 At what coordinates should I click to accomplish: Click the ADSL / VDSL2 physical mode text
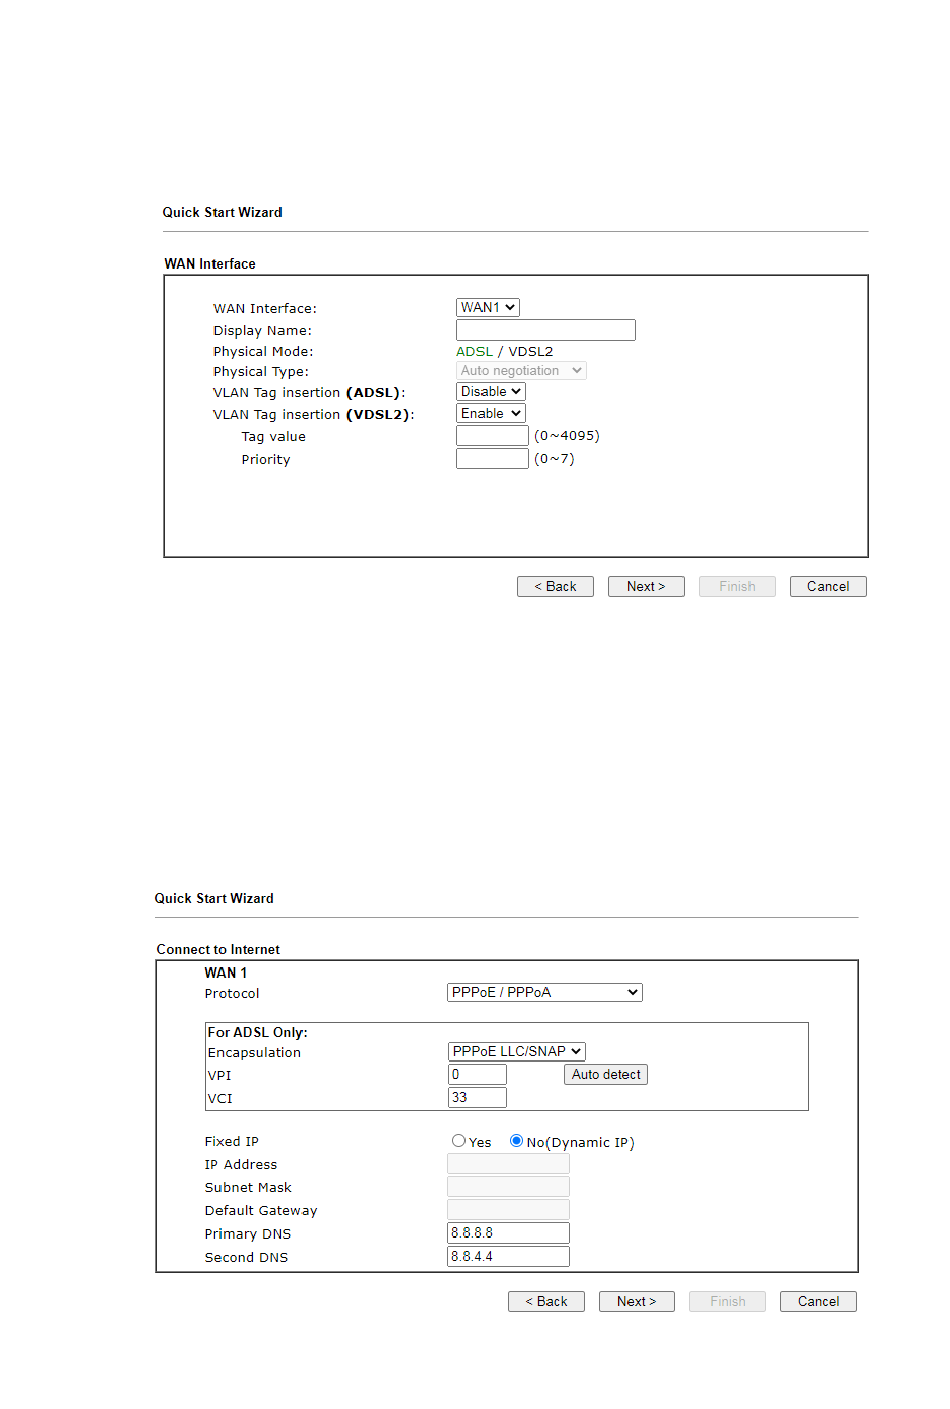(x=504, y=351)
